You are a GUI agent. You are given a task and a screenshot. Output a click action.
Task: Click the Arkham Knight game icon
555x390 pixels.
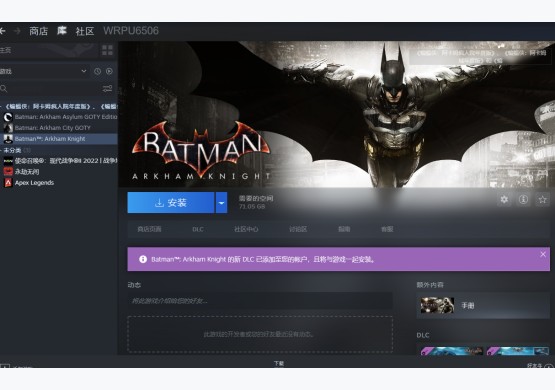coord(8,139)
